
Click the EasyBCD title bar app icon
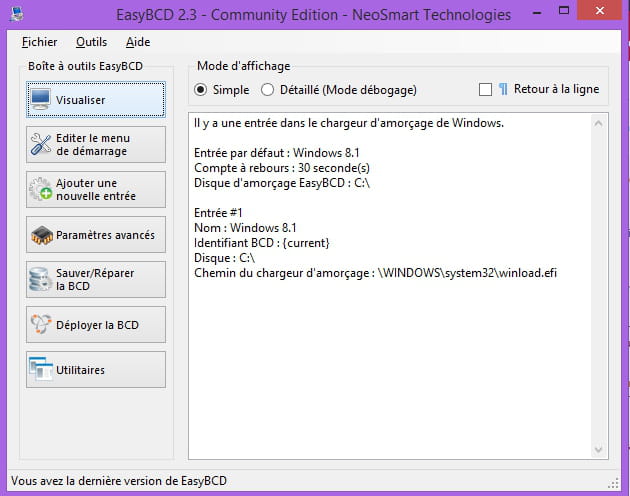(17, 14)
